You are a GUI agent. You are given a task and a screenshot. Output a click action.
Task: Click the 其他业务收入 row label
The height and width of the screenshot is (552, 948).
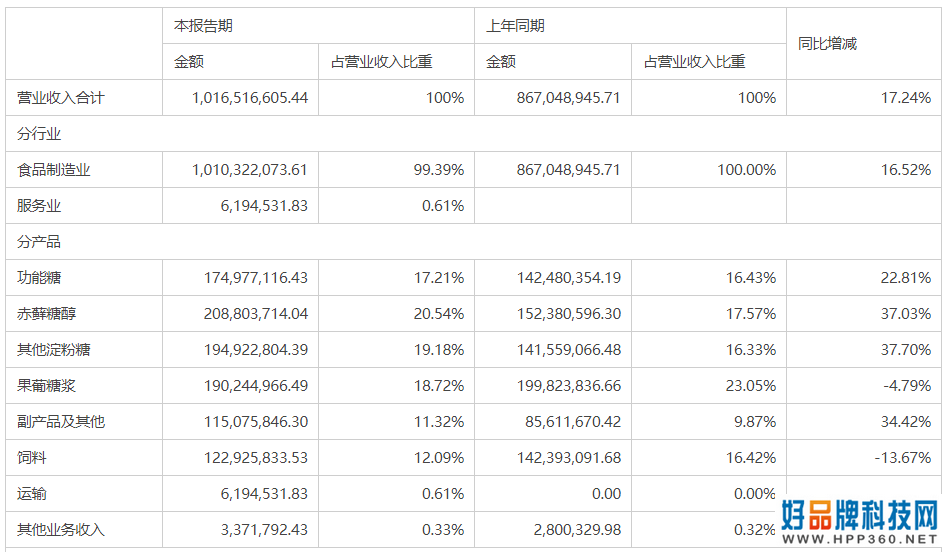coord(60,530)
